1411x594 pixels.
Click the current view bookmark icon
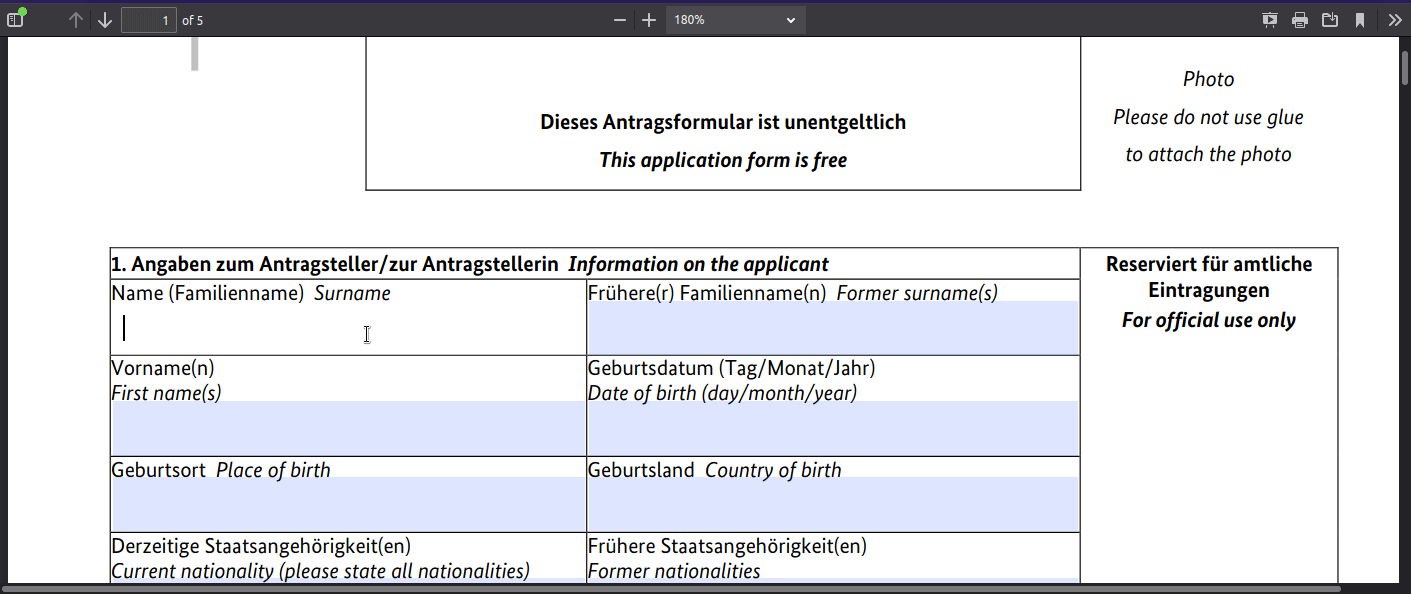1360,20
